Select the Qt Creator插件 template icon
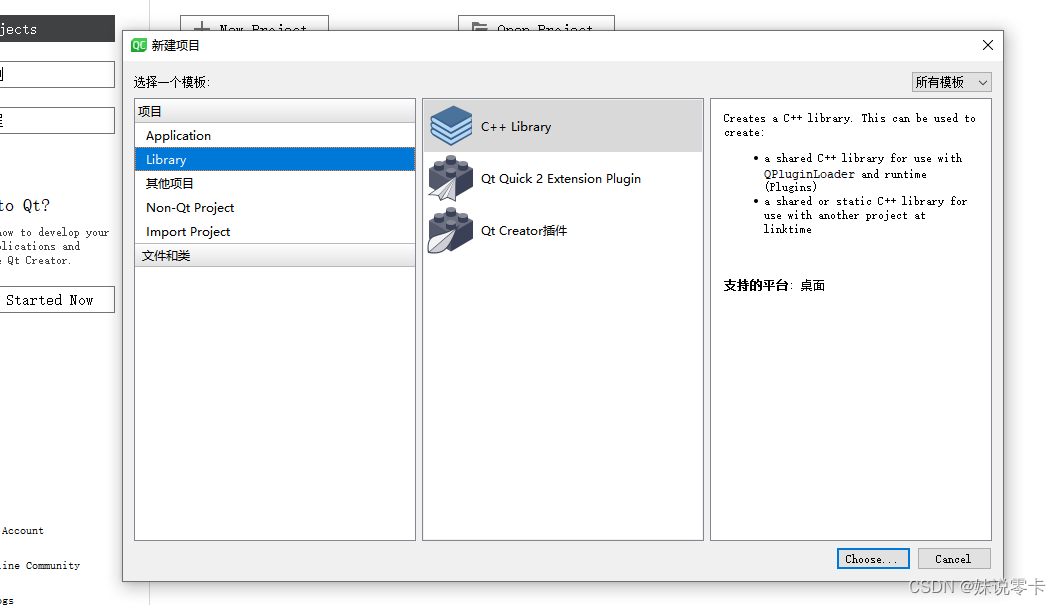The image size is (1061, 605). tap(451, 231)
